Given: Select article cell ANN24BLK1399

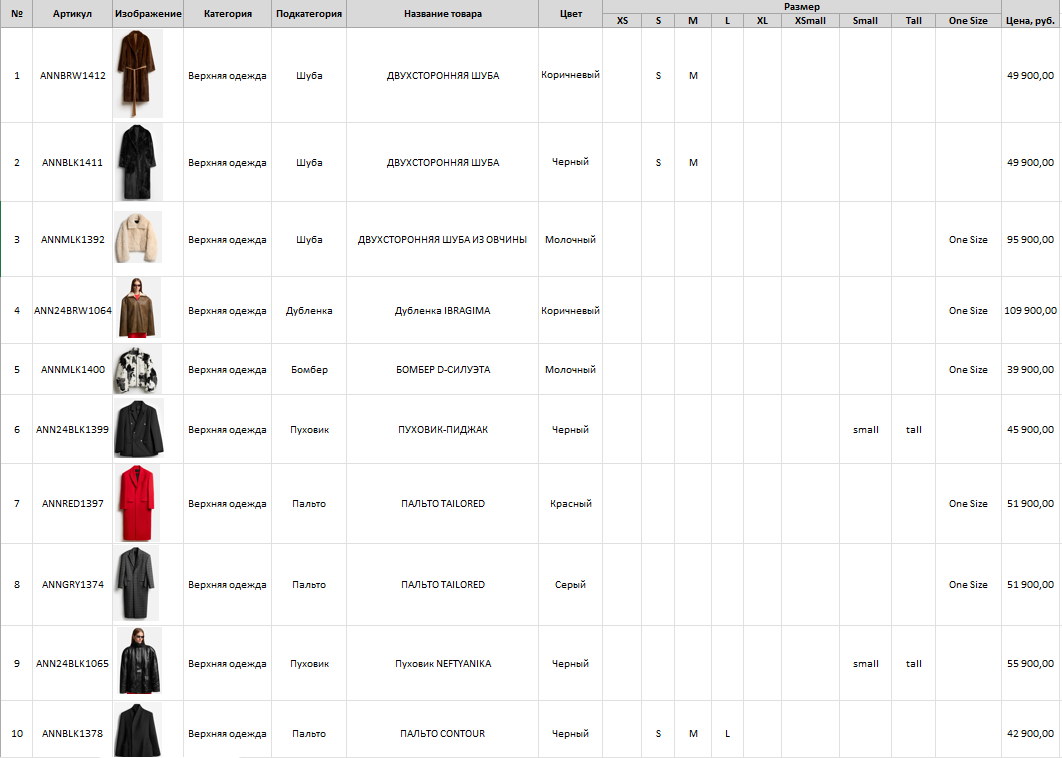Looking at the screenshot, I should click(72, 429).
